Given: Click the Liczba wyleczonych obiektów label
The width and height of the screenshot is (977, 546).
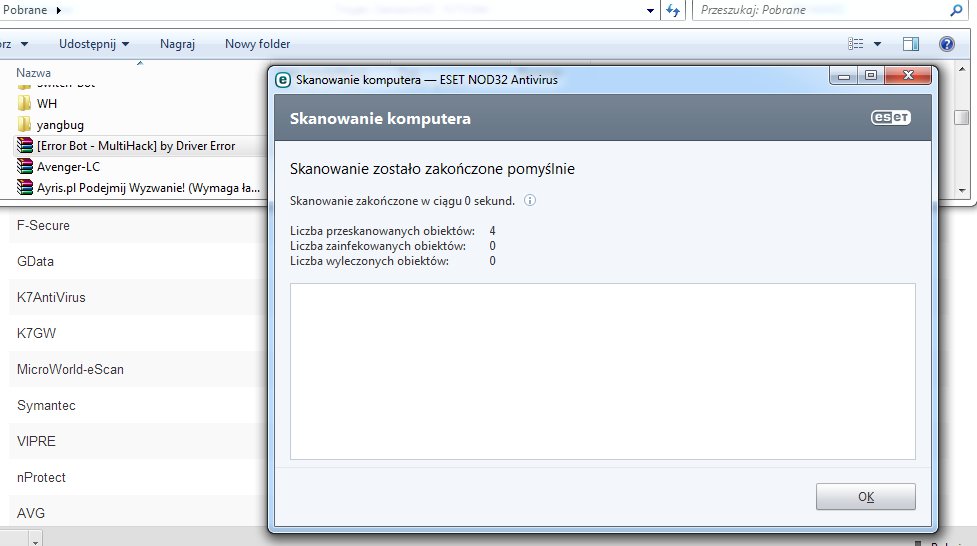Looking at the screenshot, I should point(369,261).
